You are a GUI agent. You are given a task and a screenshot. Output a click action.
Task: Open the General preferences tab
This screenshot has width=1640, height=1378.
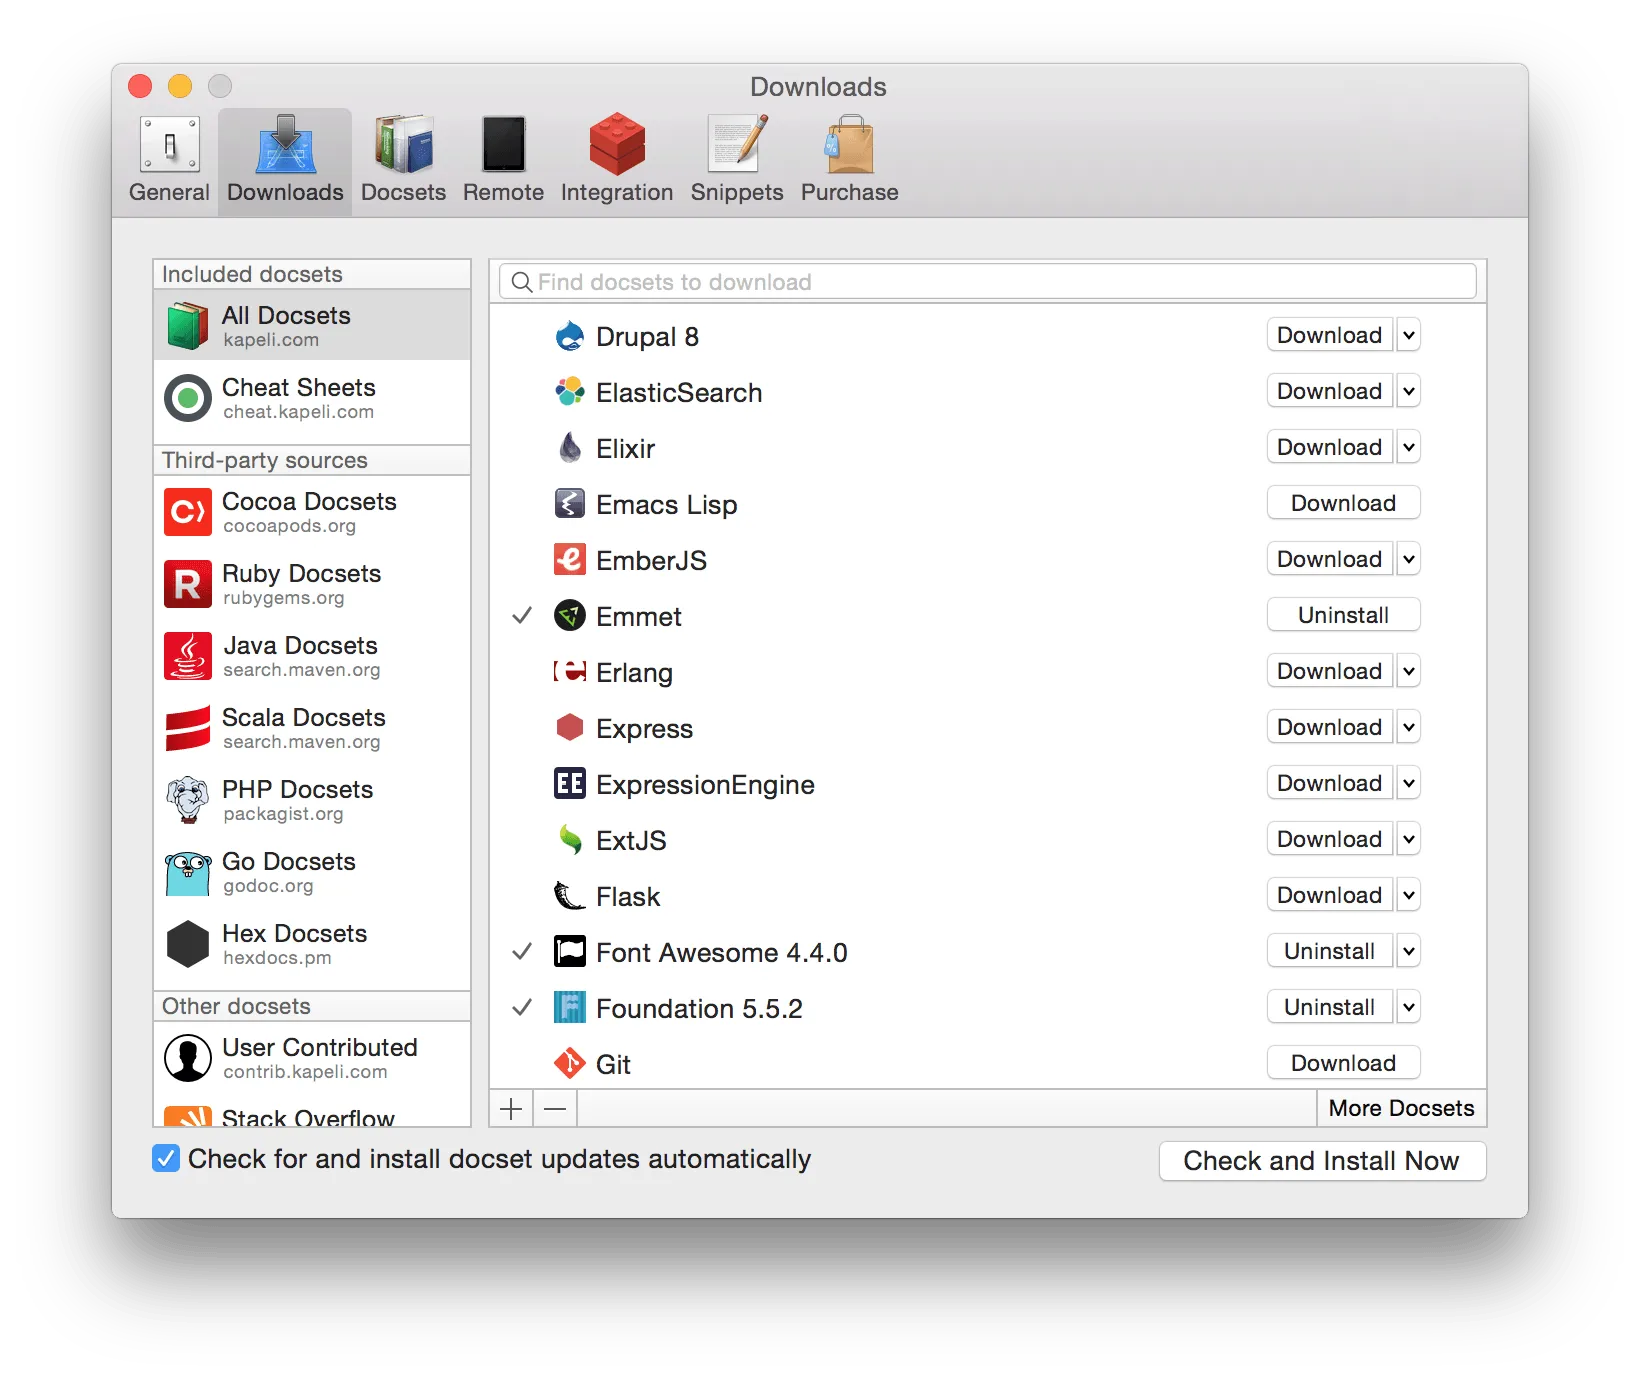click(x=169, y=160)
